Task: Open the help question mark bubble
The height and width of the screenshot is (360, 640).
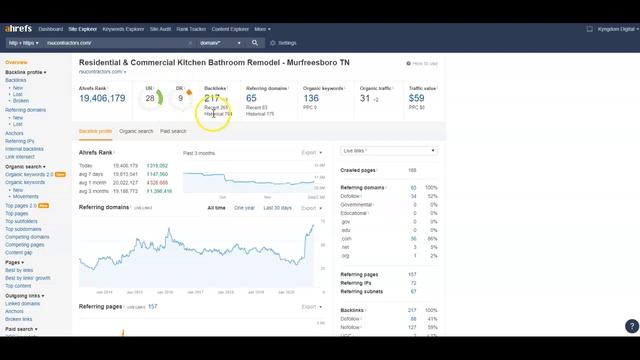Action: [632, 326]
